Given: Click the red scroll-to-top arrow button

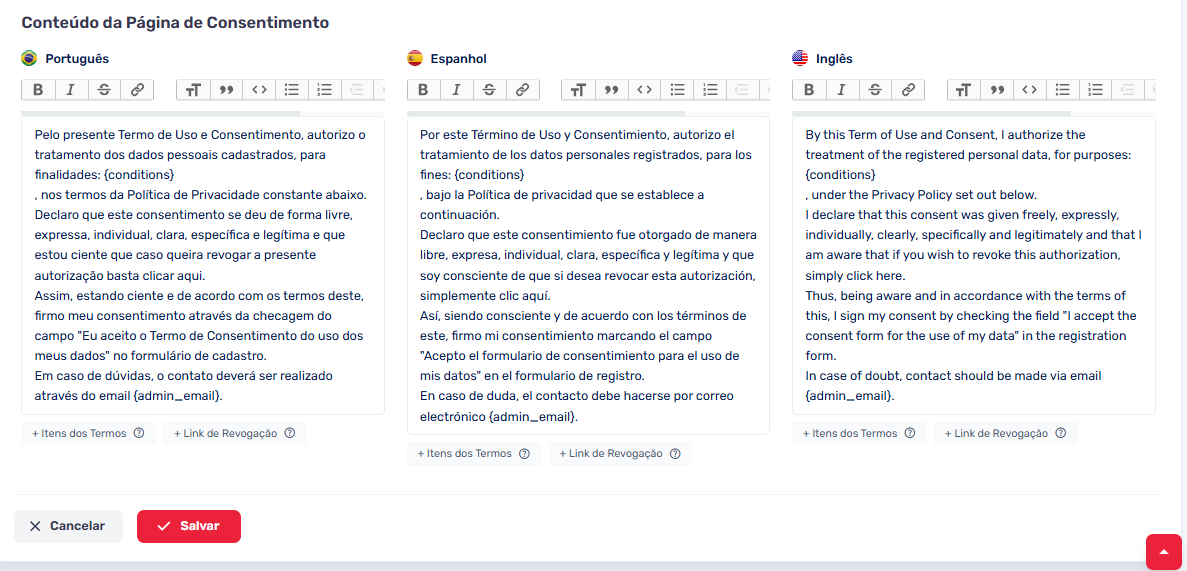Looking at the screenshot, I should click(1164, 552).
